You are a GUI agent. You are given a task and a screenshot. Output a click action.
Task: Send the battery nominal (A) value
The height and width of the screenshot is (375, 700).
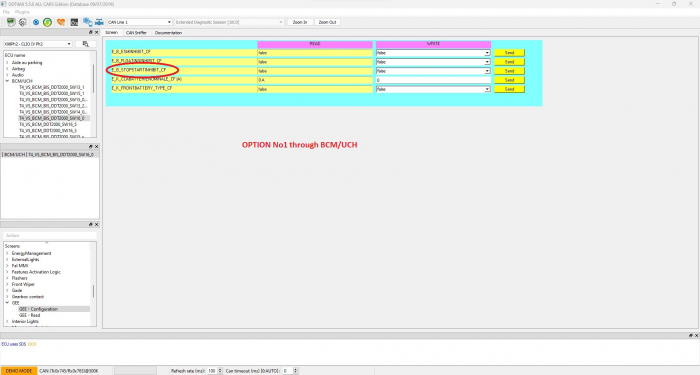point(509,80)
